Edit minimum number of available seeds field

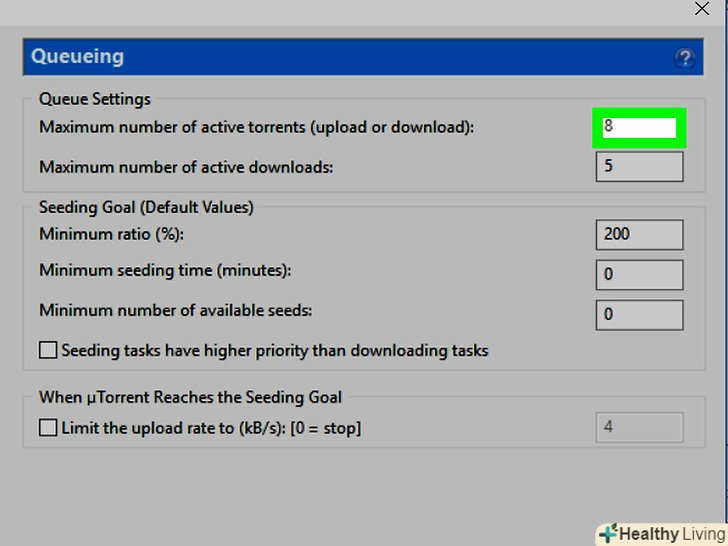(639, 315)
